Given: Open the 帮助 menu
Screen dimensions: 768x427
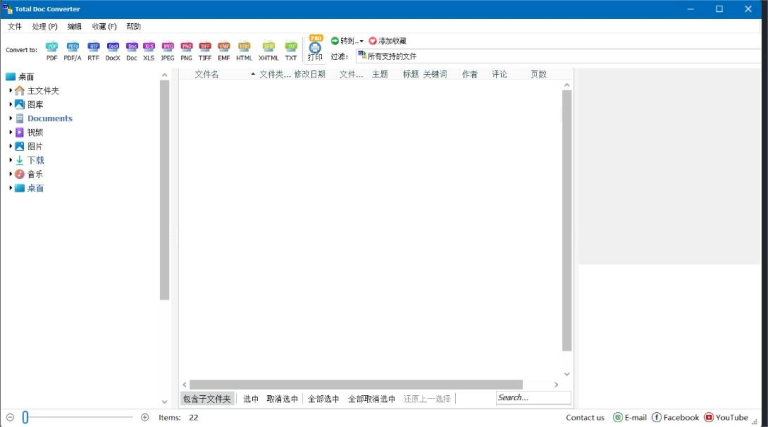Looking at the screenshot, I should point(134,26).
